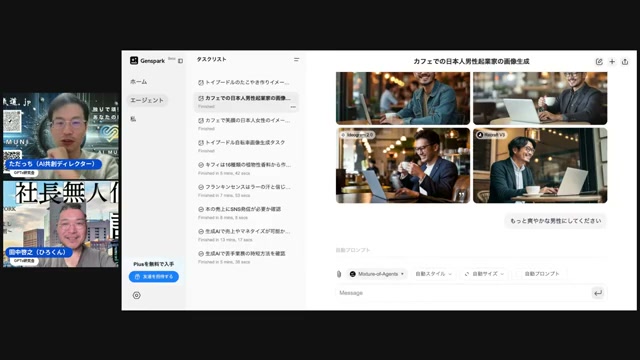Click the 友達を招待する button
Viewport: 640px width, 360px height.
point(154,277)
